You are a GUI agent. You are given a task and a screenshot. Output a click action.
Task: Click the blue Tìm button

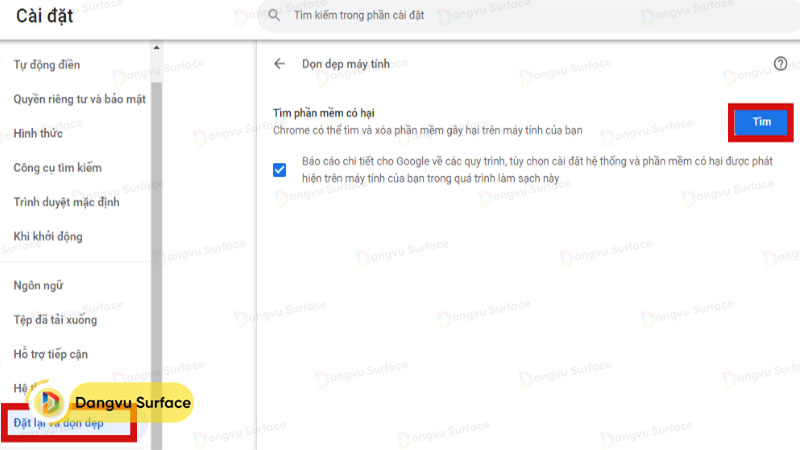pyautogui.click(x=761, y=122)
